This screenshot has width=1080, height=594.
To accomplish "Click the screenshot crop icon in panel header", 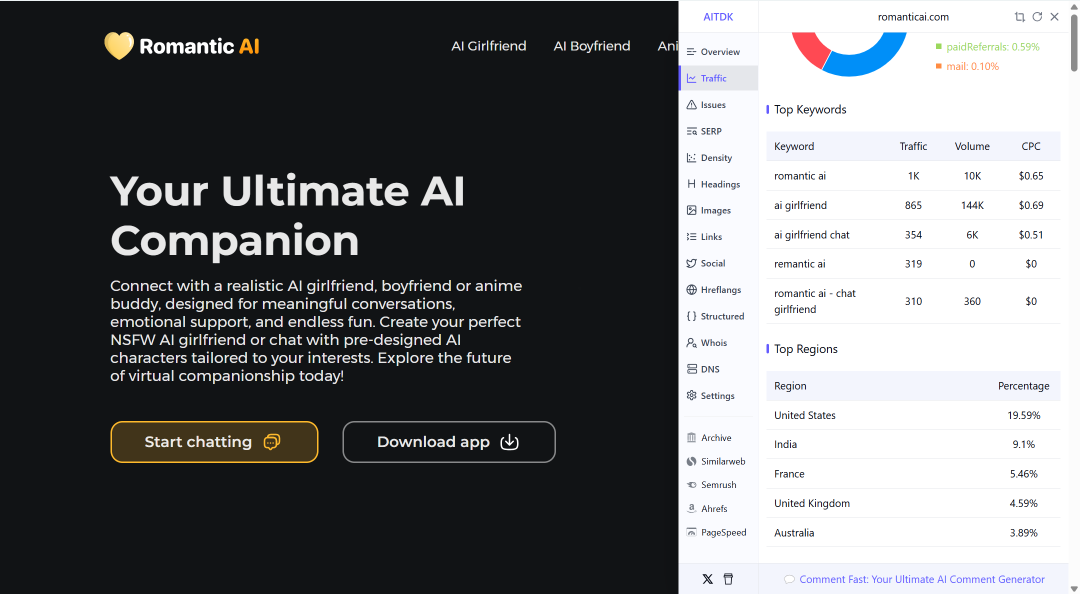I will 1020,17.
